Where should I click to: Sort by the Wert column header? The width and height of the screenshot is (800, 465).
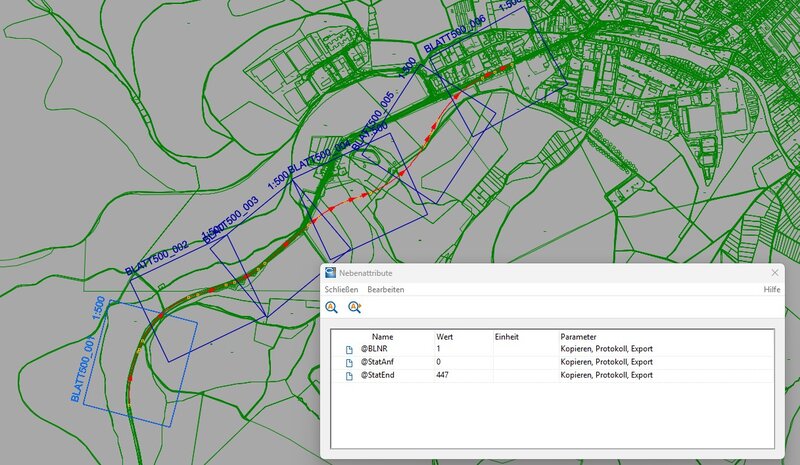[x=445, y=336]
